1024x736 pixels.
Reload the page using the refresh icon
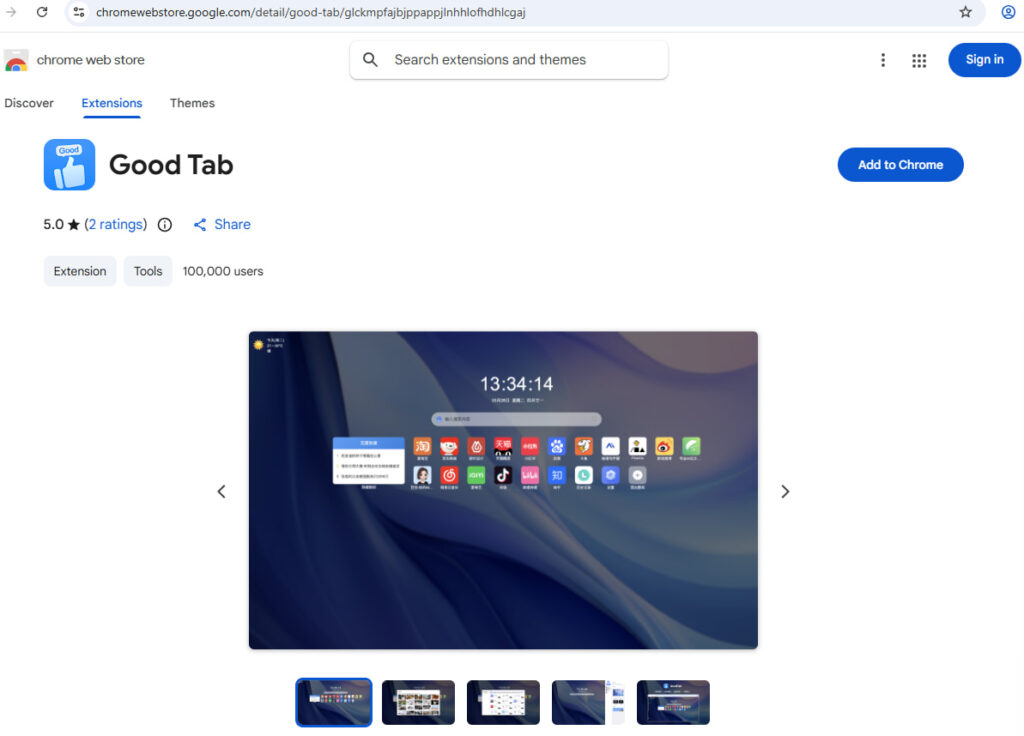tap(42, 12)
